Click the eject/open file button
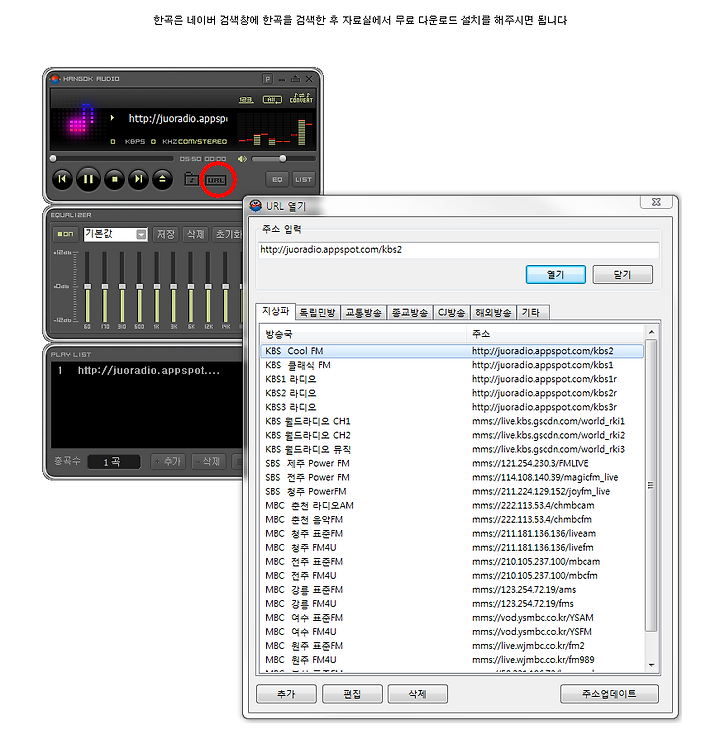 (x=162, y=179)
